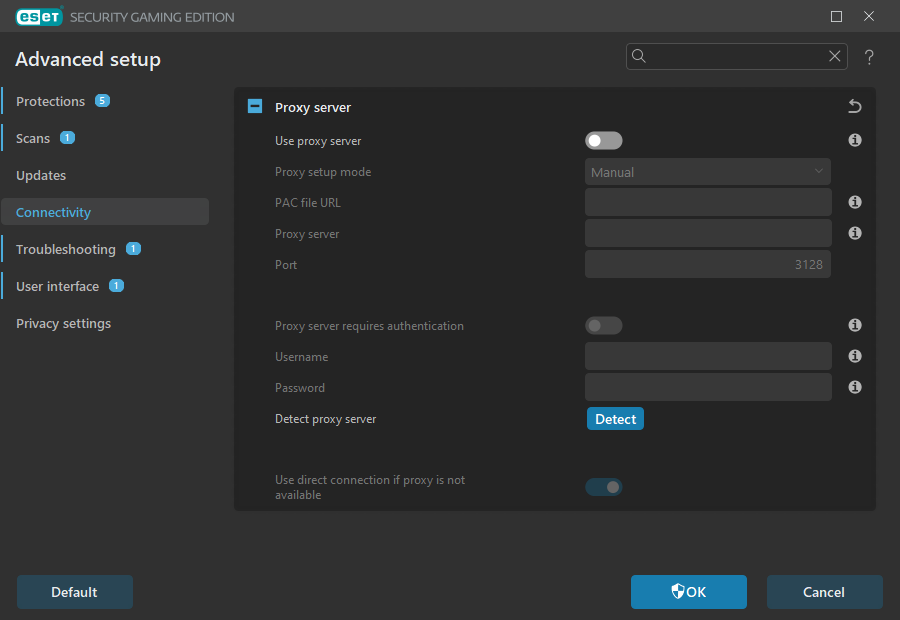The image size is (900, 620).
Task: Show info for Username field
Action: [855, 356]
